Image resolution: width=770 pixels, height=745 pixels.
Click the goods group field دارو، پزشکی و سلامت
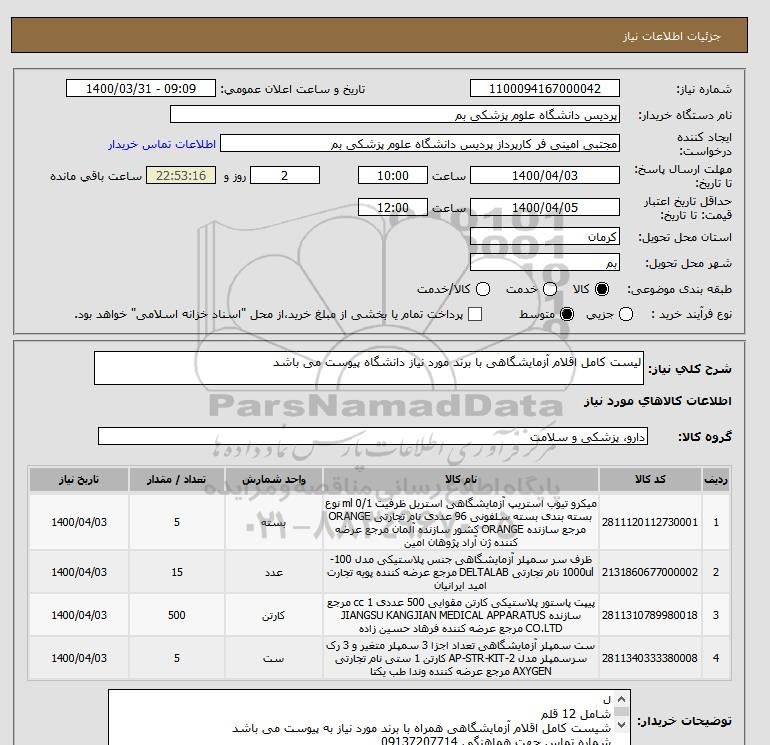point(373,436)
